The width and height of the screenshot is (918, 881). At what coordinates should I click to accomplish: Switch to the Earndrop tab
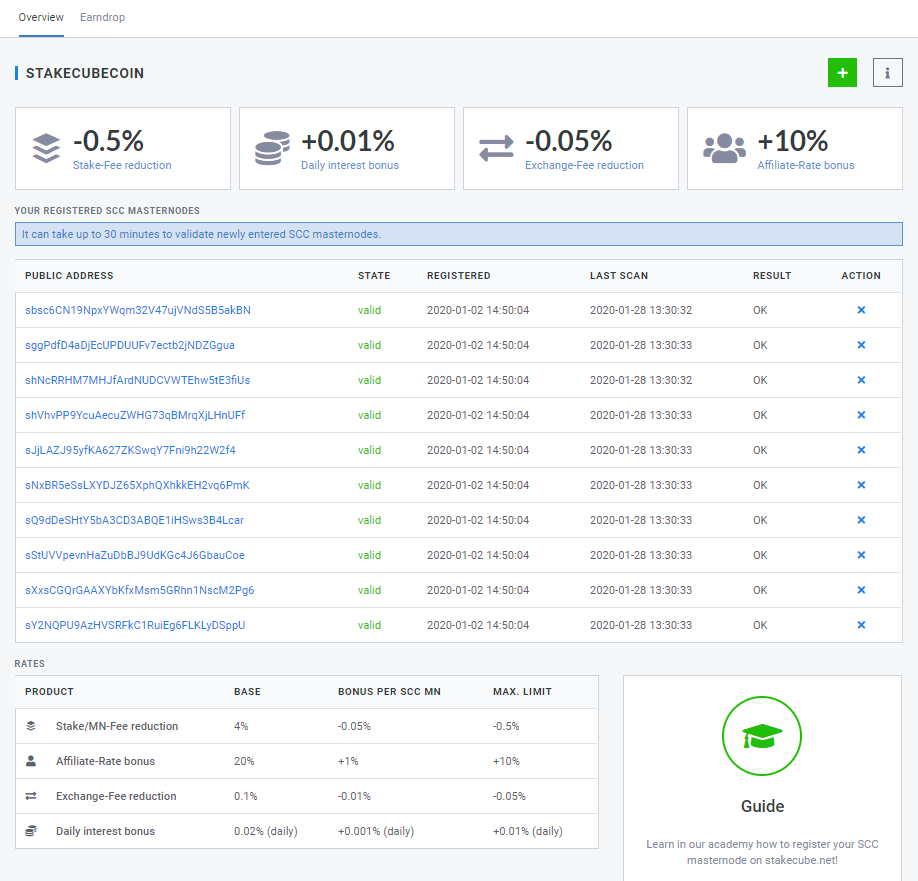point(102,18)
